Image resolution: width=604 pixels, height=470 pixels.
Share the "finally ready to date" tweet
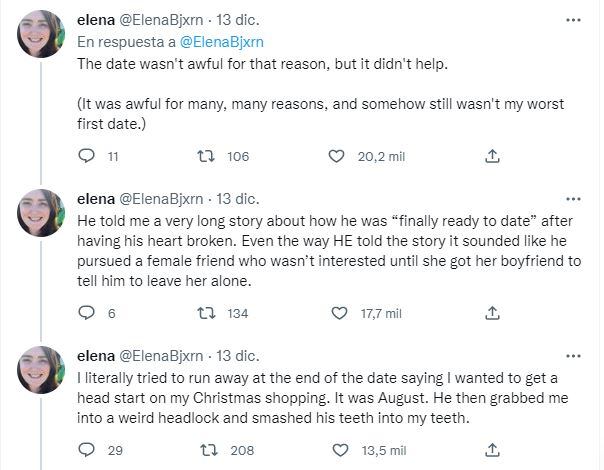pos(491,313)
